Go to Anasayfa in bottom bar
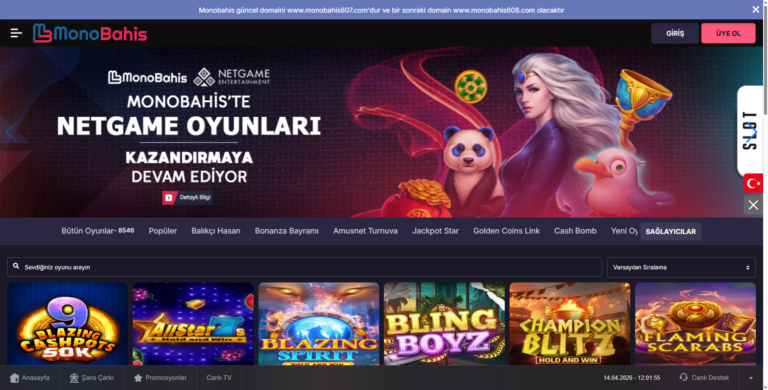Image resolution: width=768 pixels, height=390 pixels. (x=30, y=378)
